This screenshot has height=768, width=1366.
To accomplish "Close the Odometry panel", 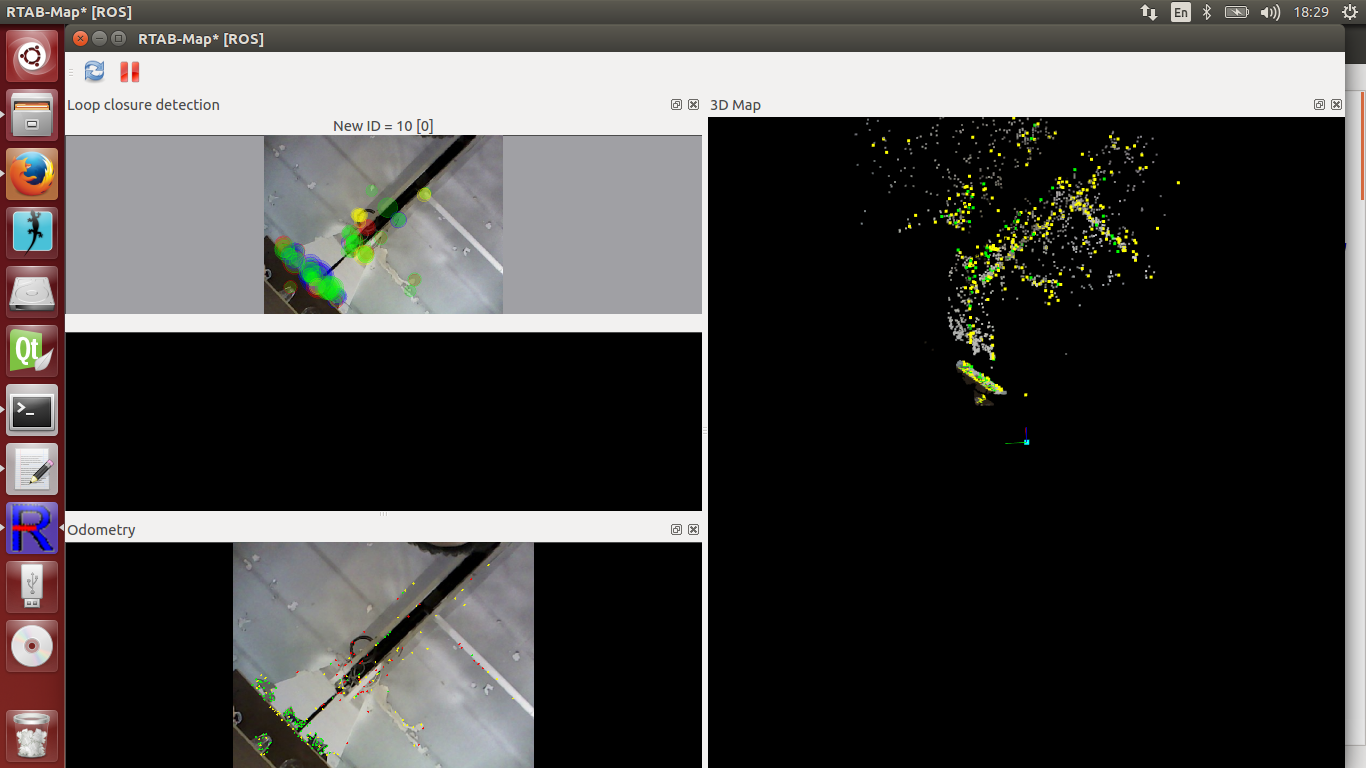I will [693, 529].
